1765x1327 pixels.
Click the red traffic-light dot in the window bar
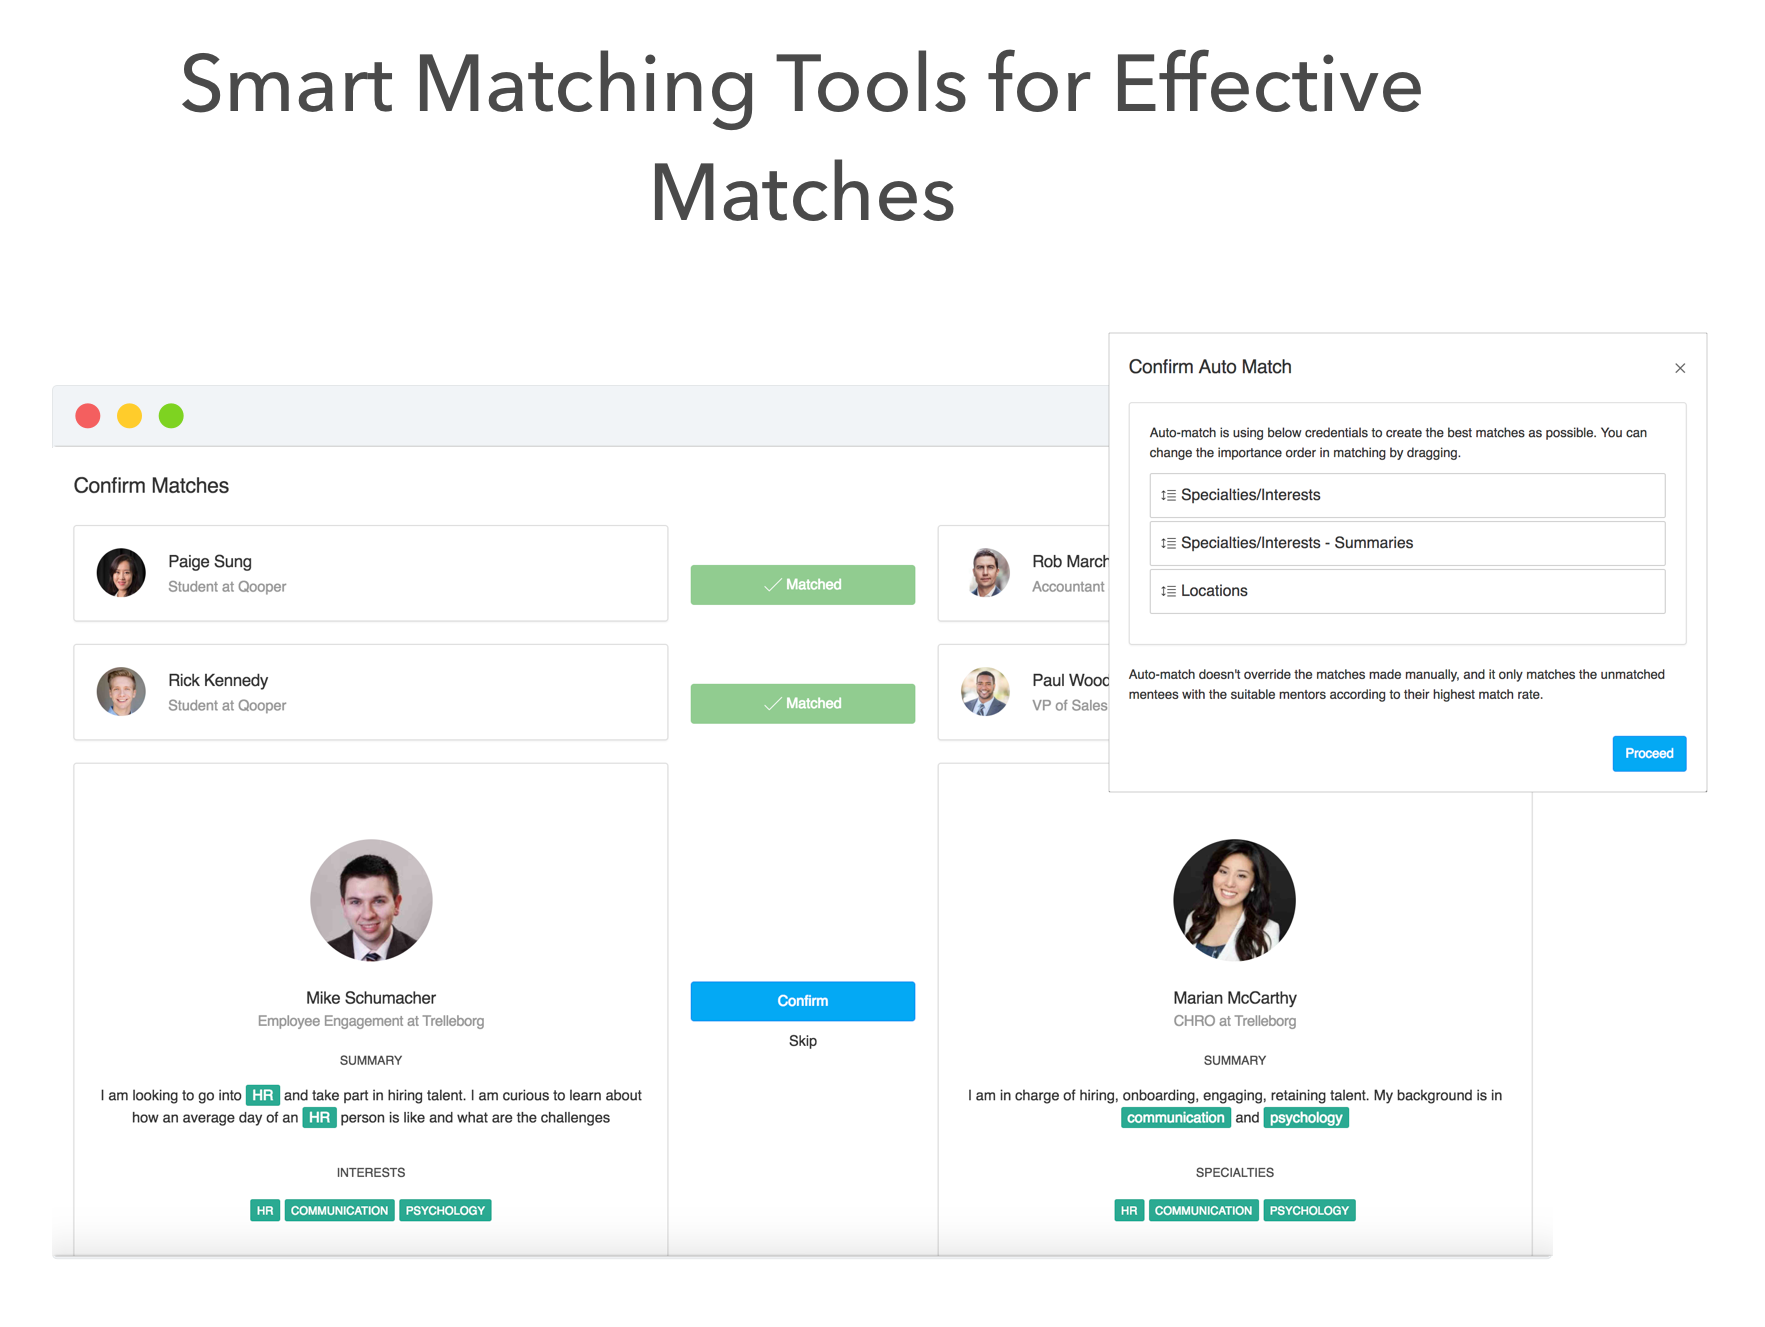88,415
